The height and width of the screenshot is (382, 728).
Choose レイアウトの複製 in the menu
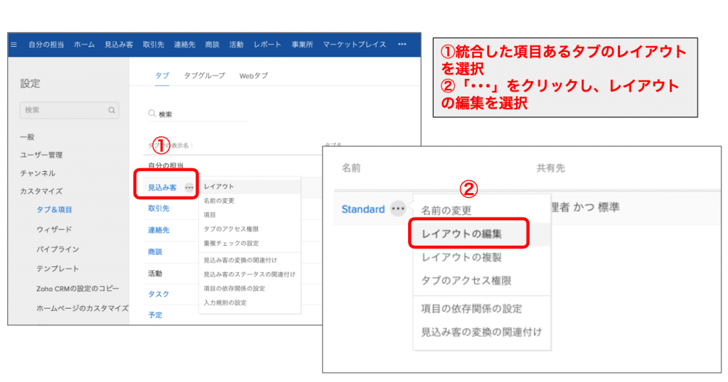(x=462, y=257)
